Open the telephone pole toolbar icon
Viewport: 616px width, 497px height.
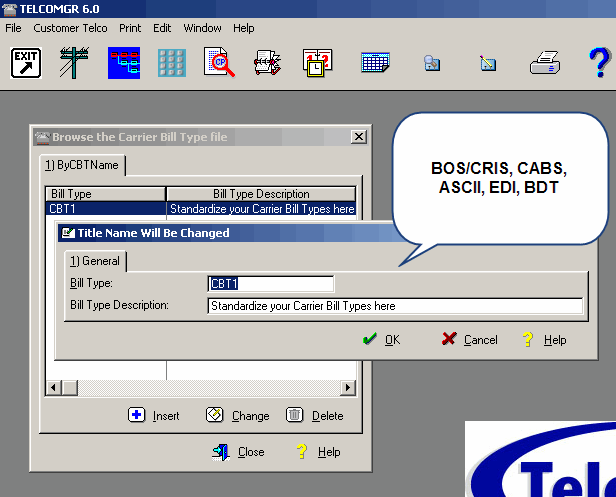point(74,63)
